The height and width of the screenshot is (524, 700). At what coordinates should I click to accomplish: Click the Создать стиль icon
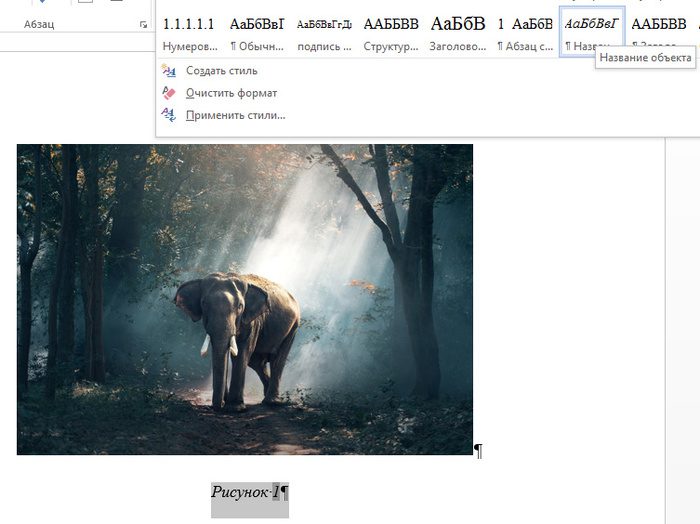coord(169,71)
